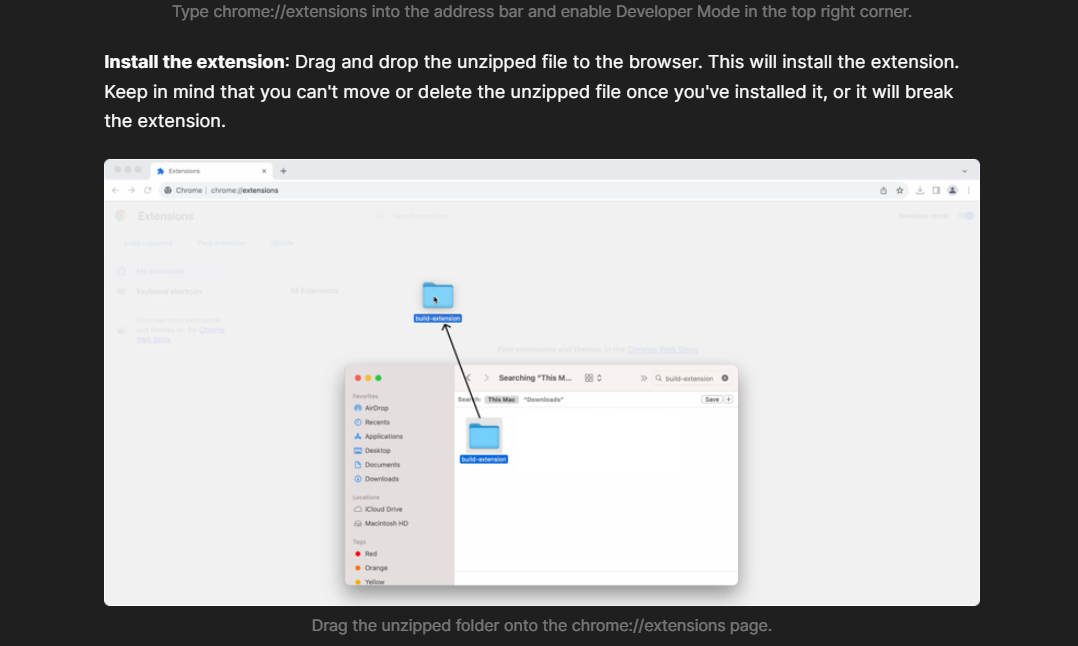Select the This Mac search scope

[501, 399]
